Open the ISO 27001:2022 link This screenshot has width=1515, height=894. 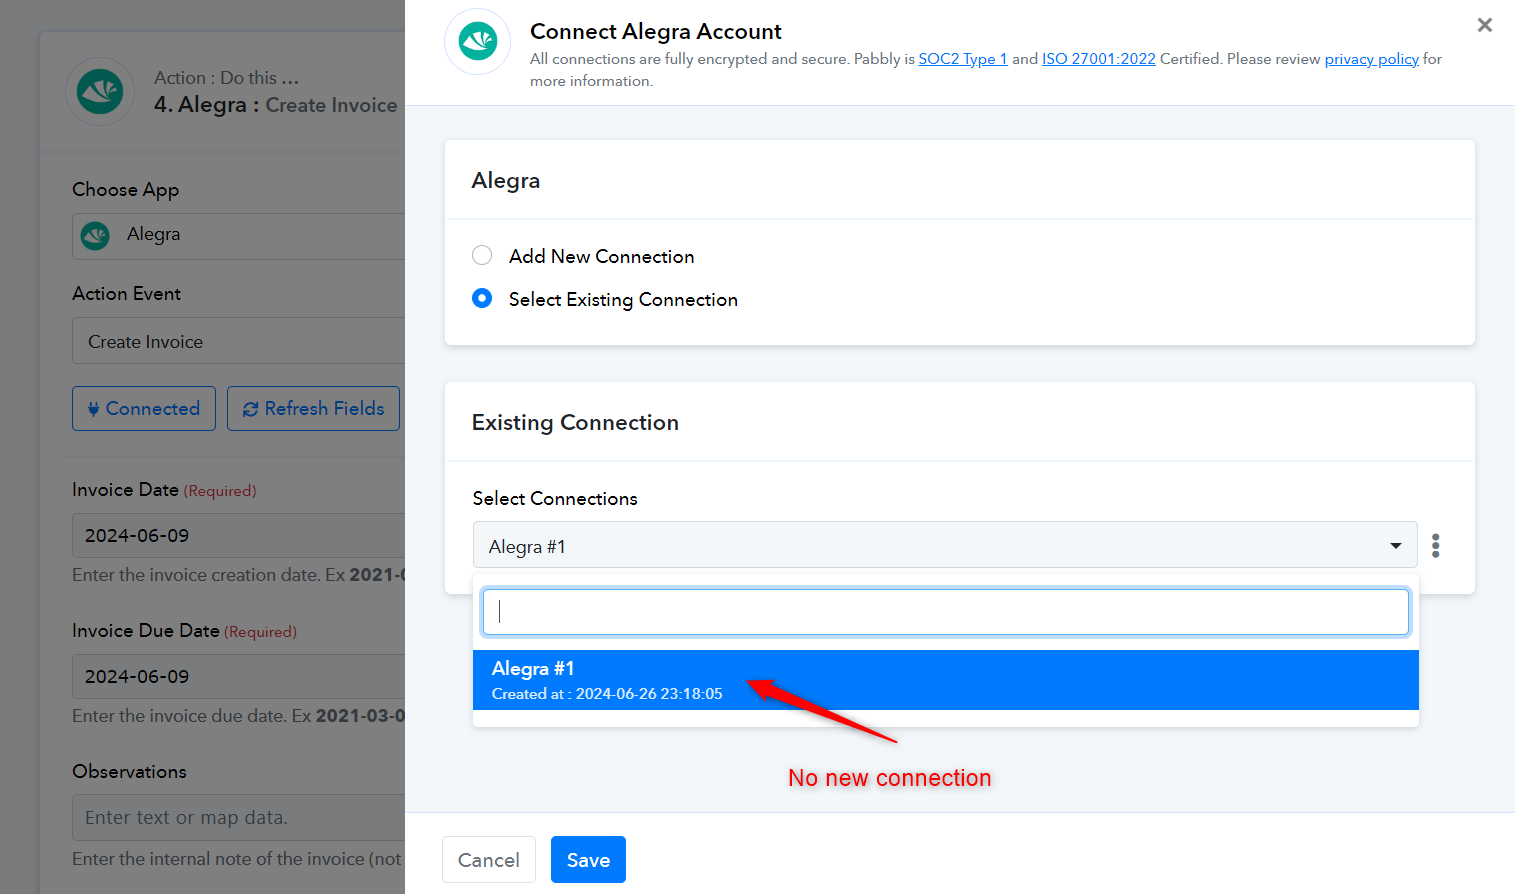1098,59
